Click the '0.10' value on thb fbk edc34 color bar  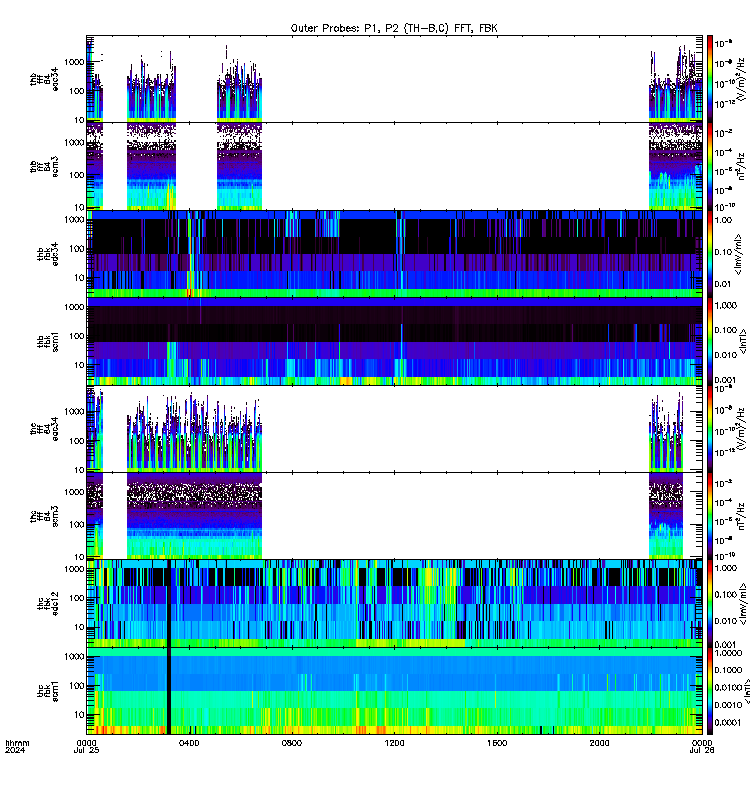pos(723,252)
